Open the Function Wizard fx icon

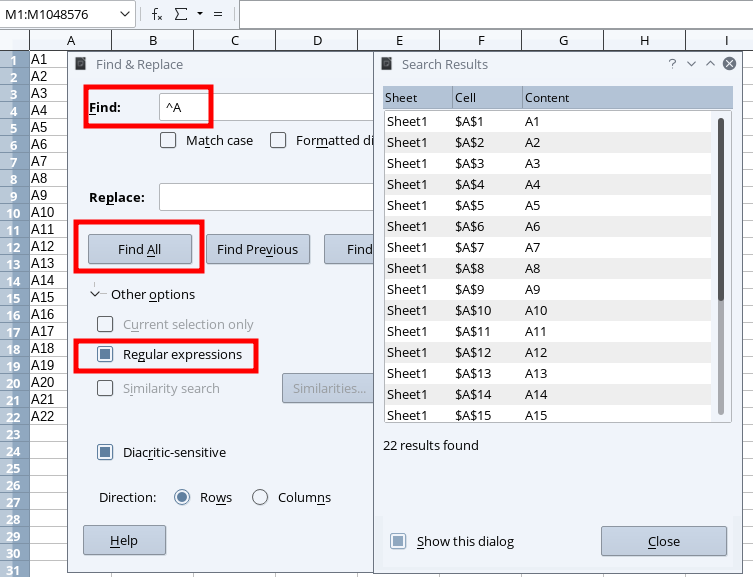pyautogui.click(x=157, y=14)
